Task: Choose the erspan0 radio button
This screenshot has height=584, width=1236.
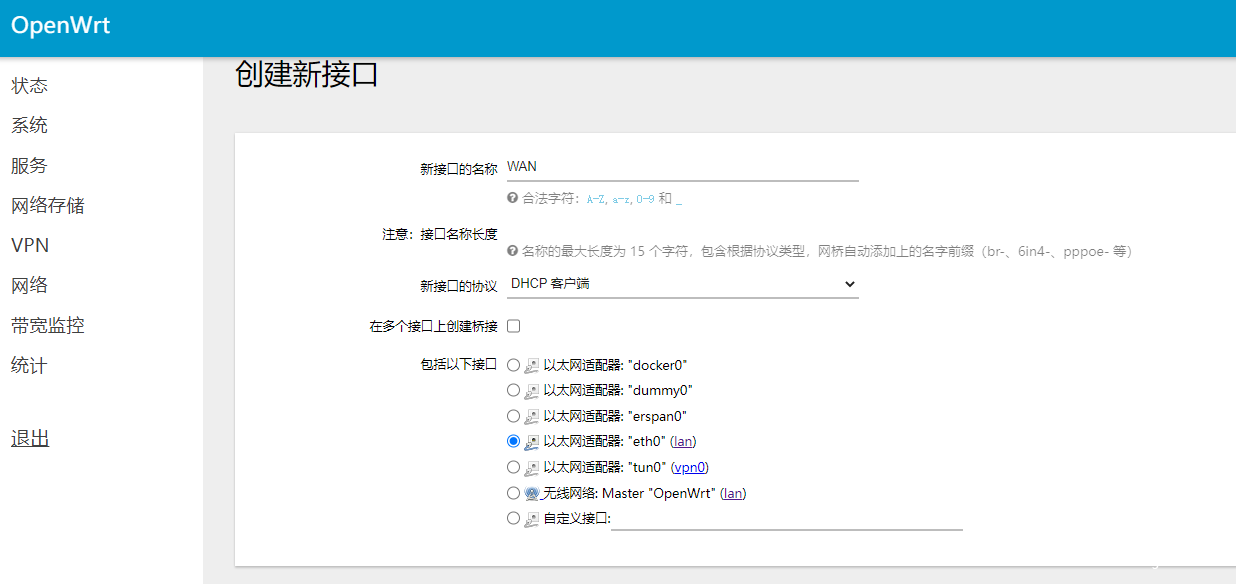Action: [x=514, y=416]
